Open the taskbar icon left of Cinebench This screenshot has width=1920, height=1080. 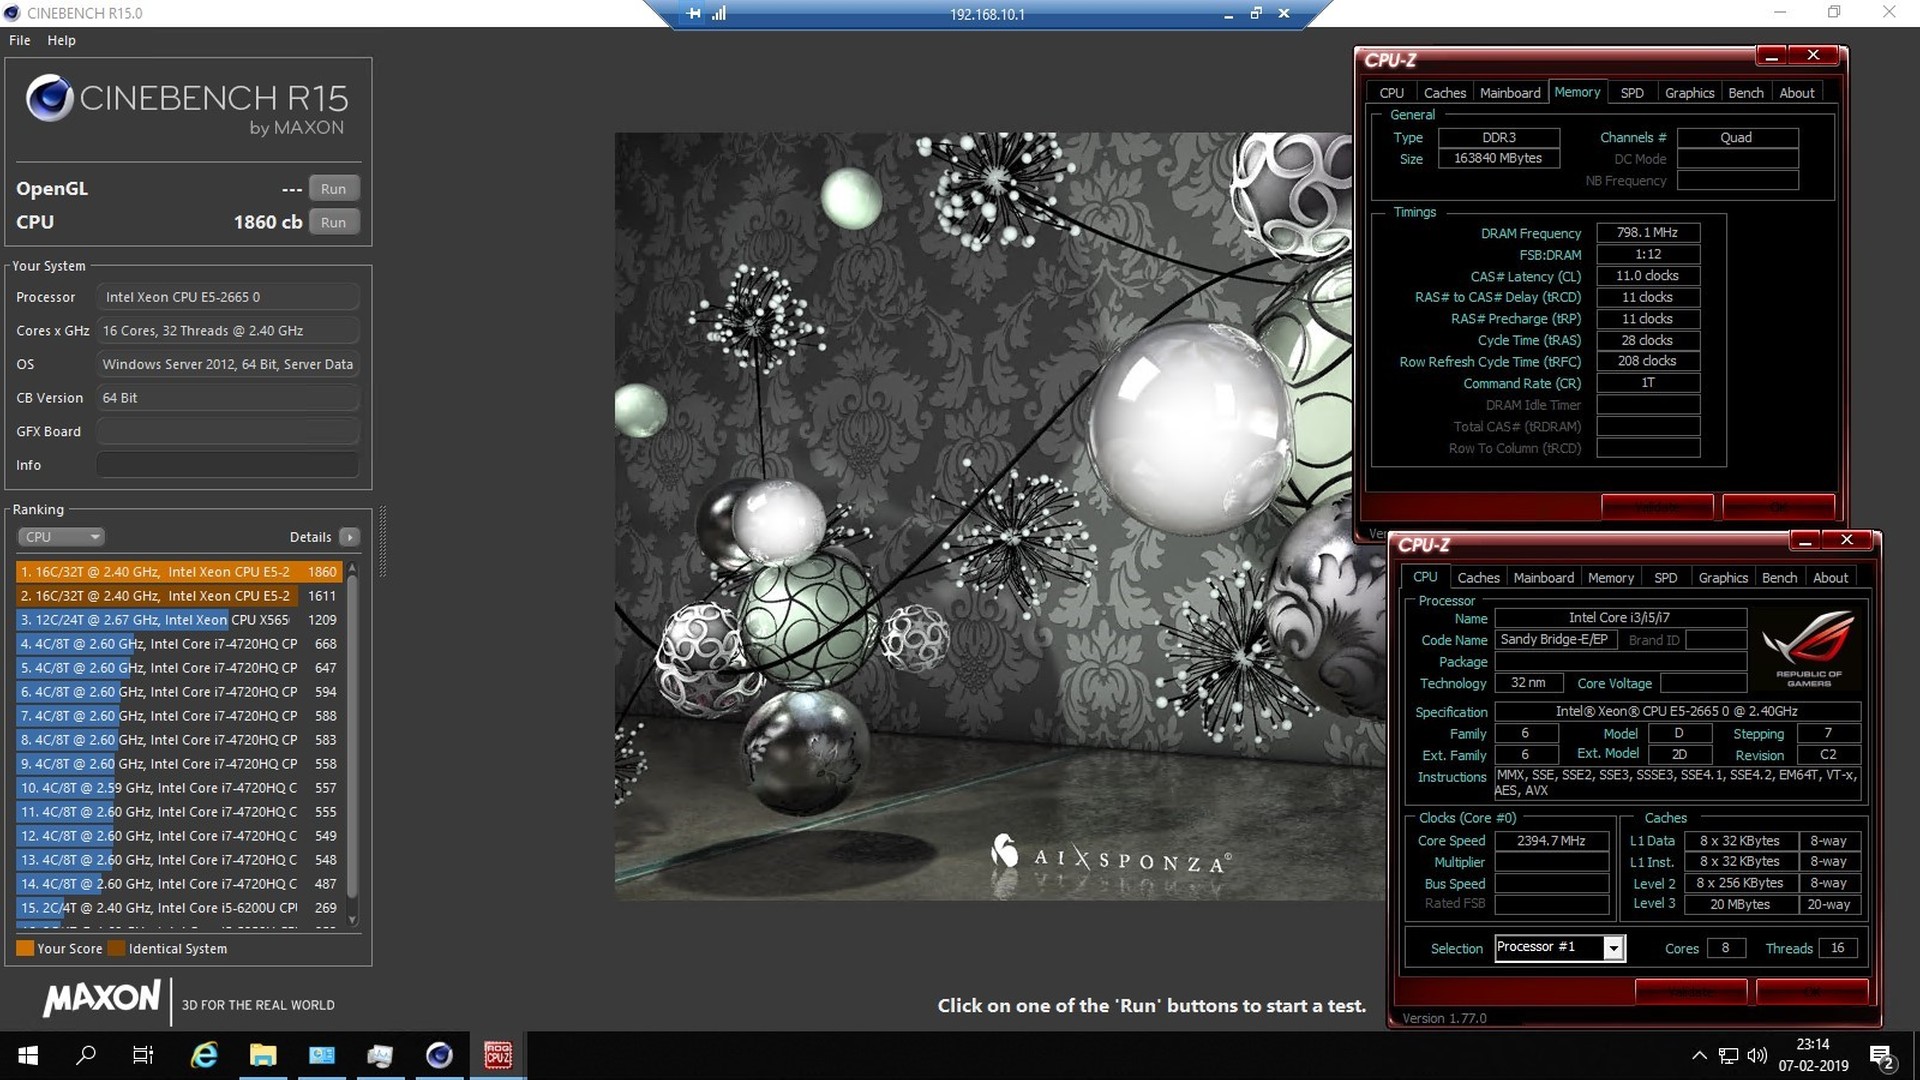[380, 1056]
